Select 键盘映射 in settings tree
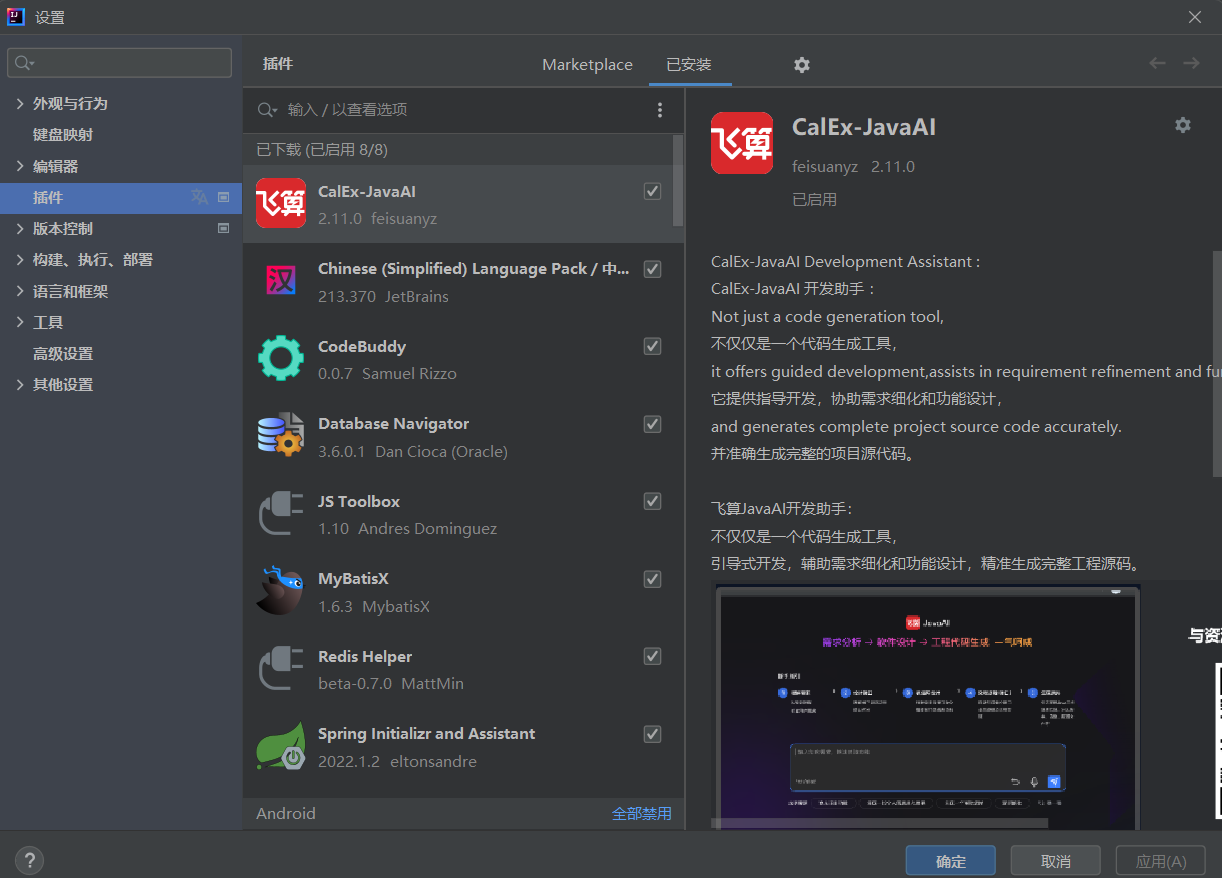 pos(63,134)
